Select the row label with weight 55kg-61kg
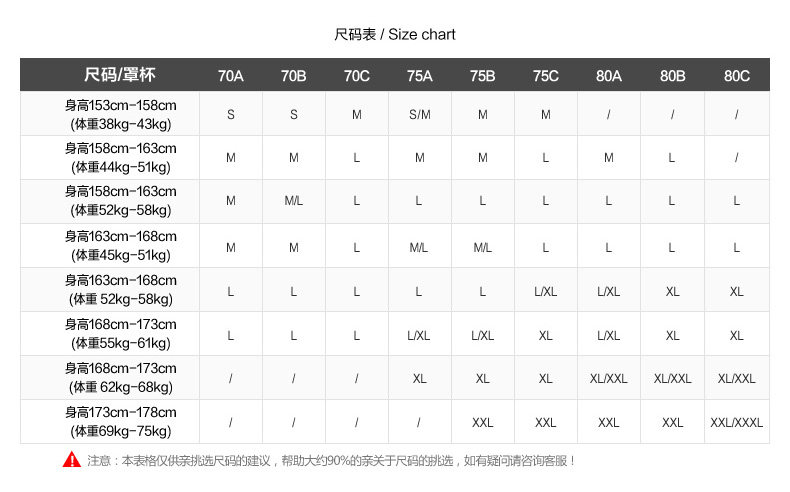This screenshot has height=492, width=790. point(120,334)
